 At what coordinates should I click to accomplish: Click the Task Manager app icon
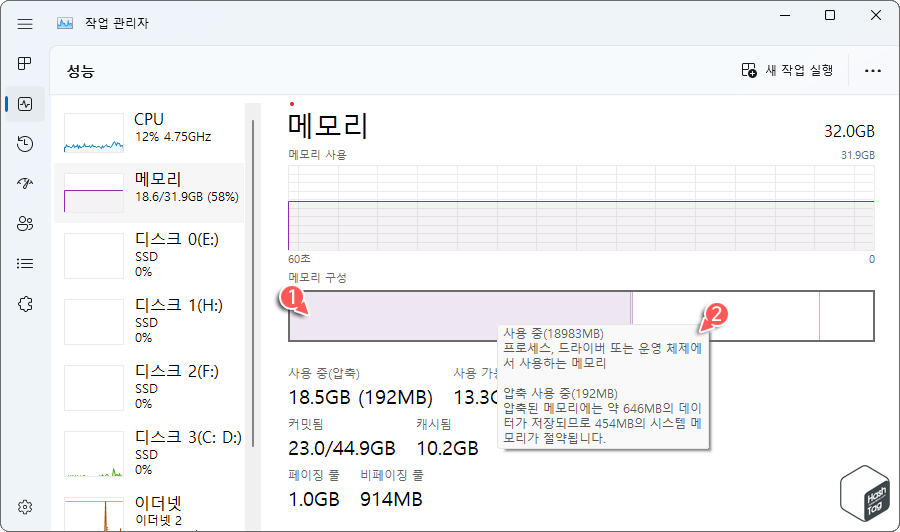click(x=65, y=24)
